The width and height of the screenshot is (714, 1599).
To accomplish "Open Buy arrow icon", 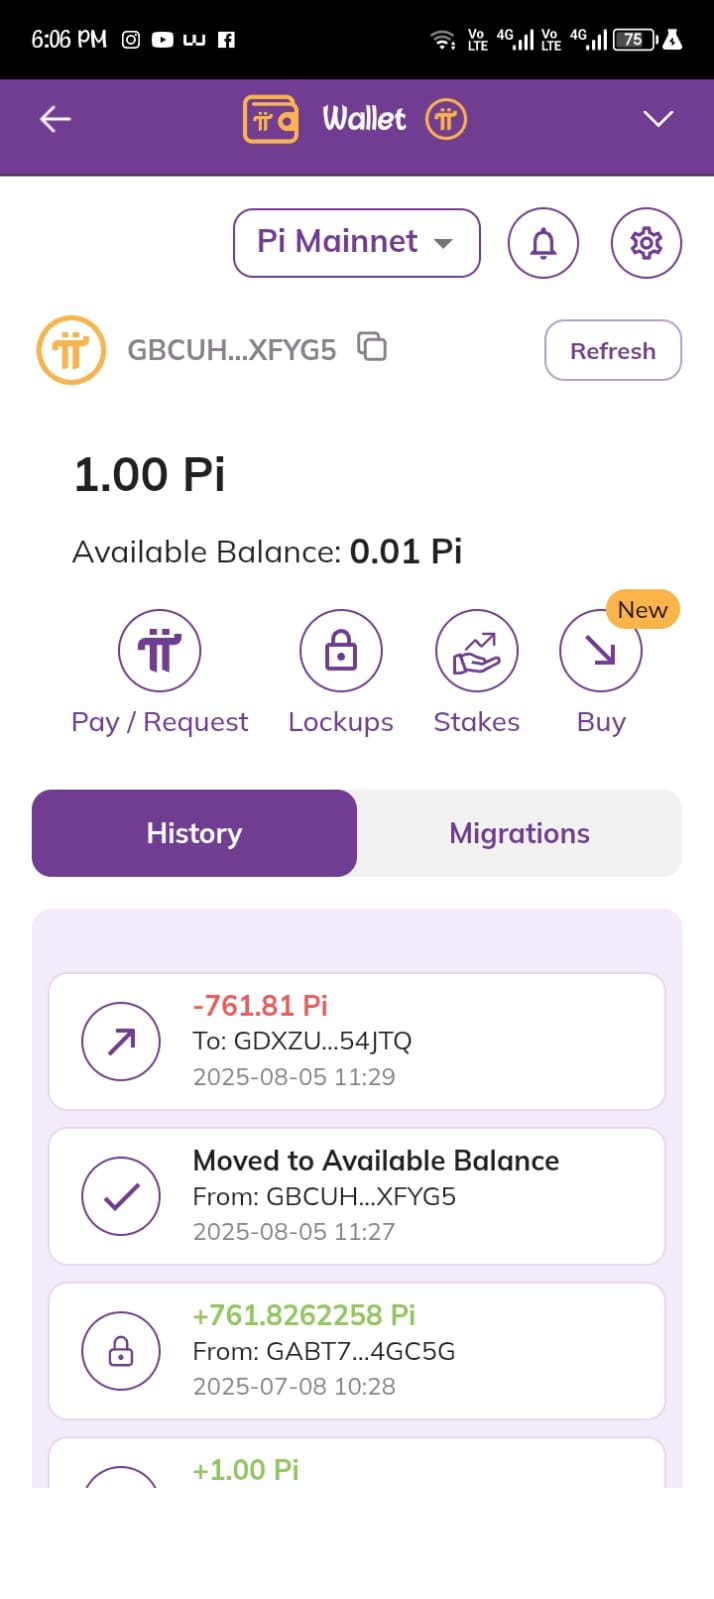I will tap(600, 651).
